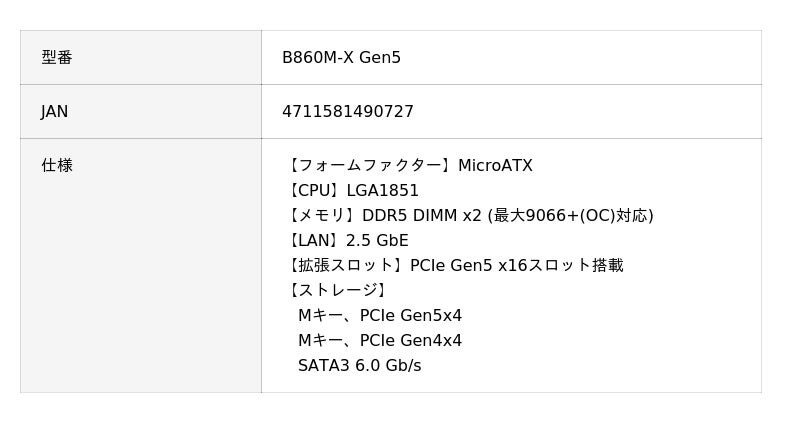Click the SATA3 6.0 Gb/s storage line
Image resolution: width=800 pixels, height=423 pixels.
click(359, 366)
